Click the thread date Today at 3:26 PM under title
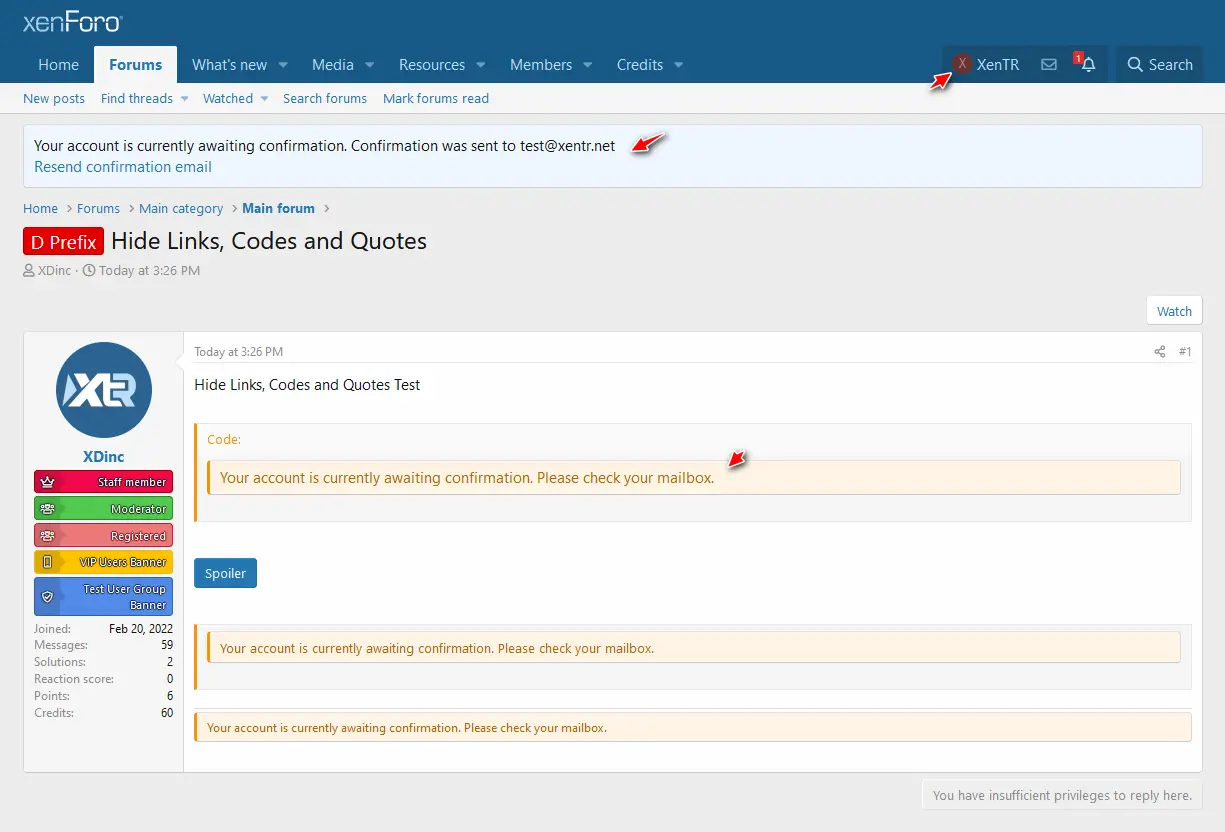This screenshot has width=1225, height=832. [x=149, y=270]
